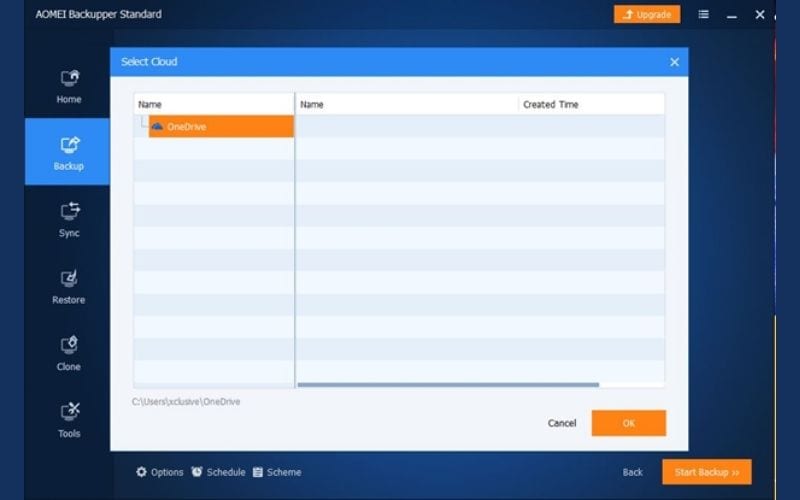
Task: Close the Select Cloud dialog
Action: (674, 62)
